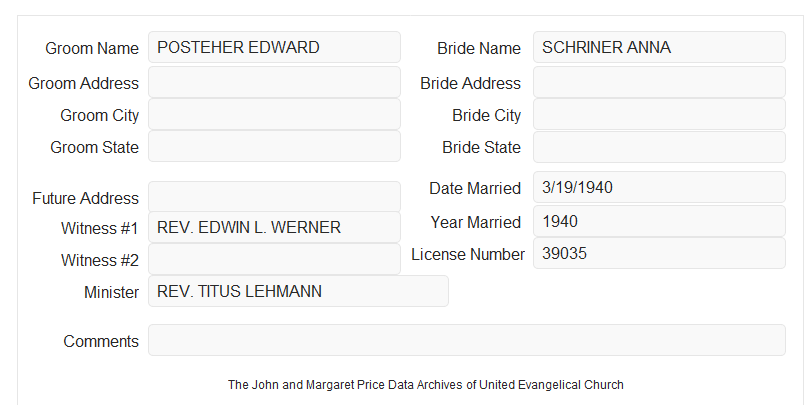
Task: Click Witness #1 field with Rev. Edwin Werner
Action: click(274, 227)
